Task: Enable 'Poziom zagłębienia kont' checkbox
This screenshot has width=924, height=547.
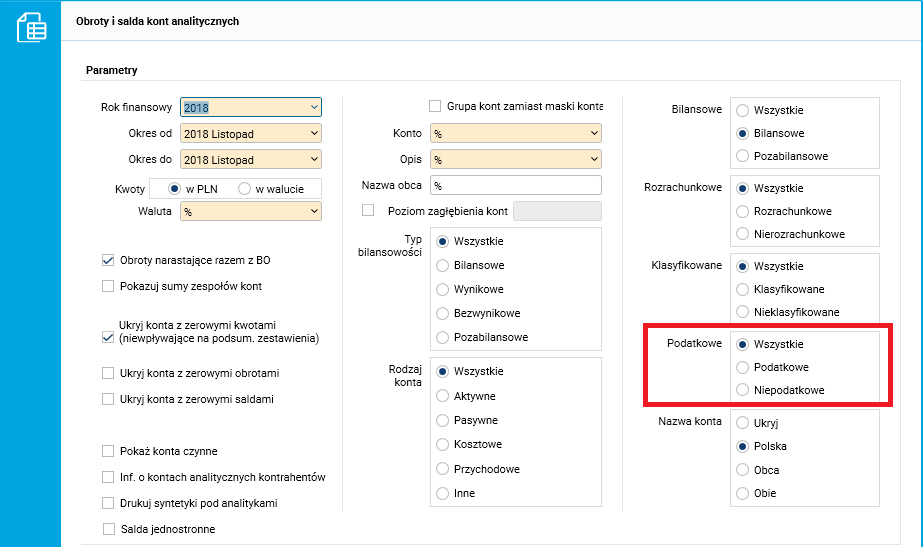Action: pos(368,210)
